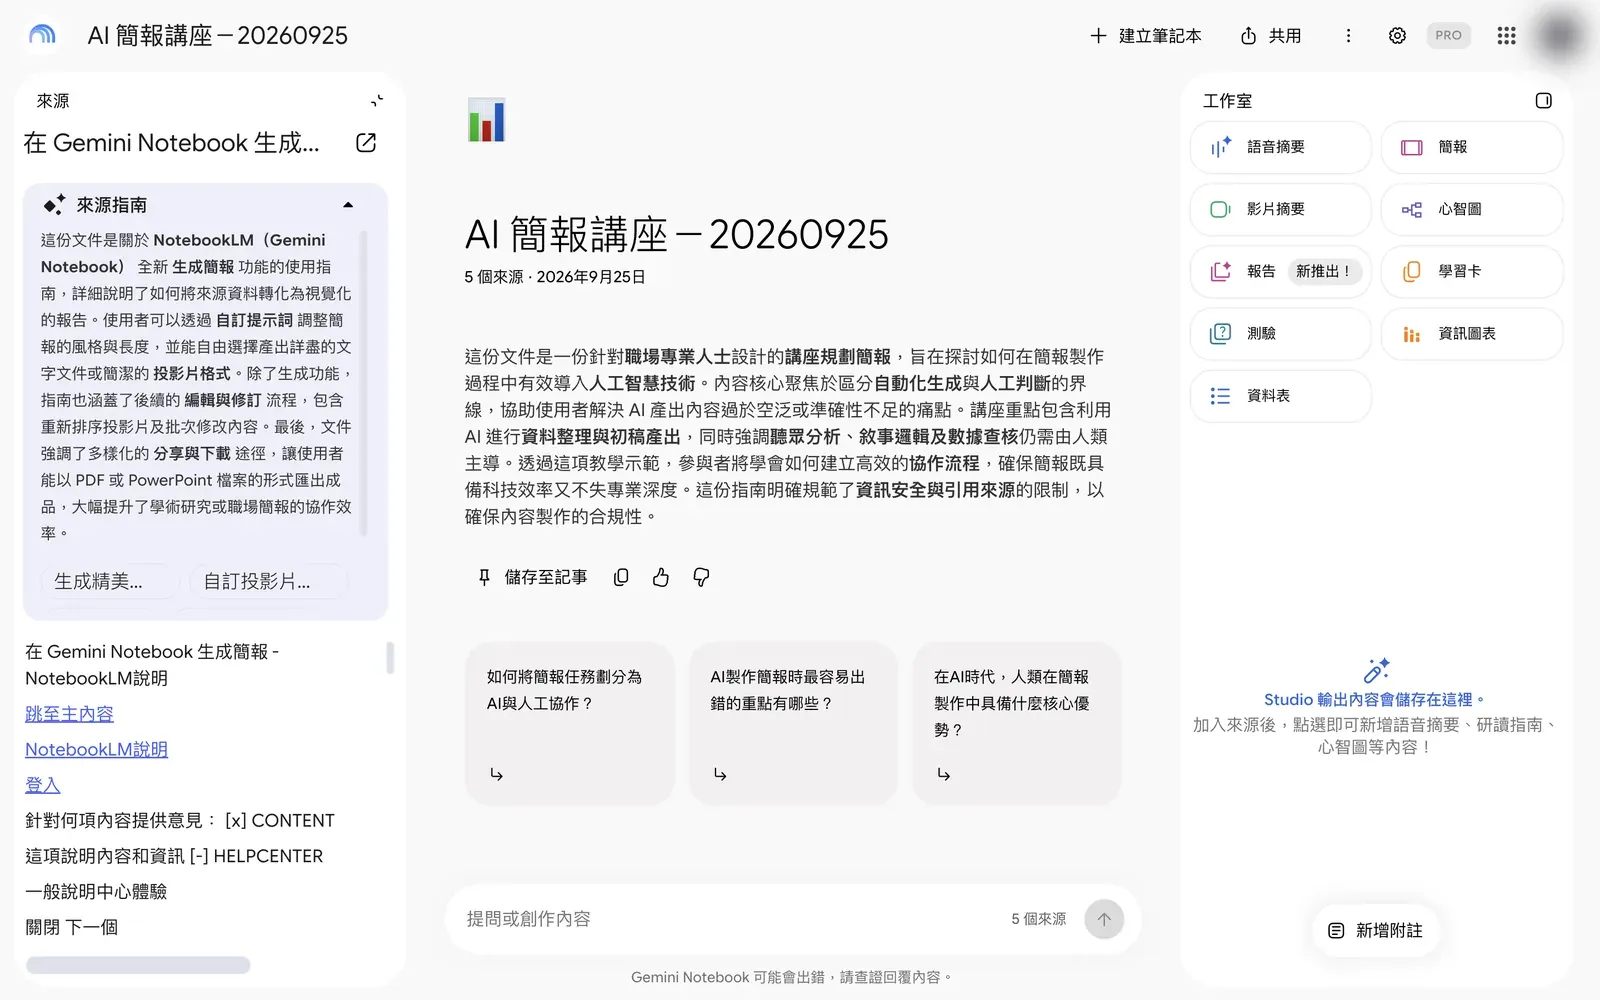This screenshot has height=1000, width=1600.
Task: Select the 如何將簡報任務劃分 suggested question
Action: tap(570, 723)
